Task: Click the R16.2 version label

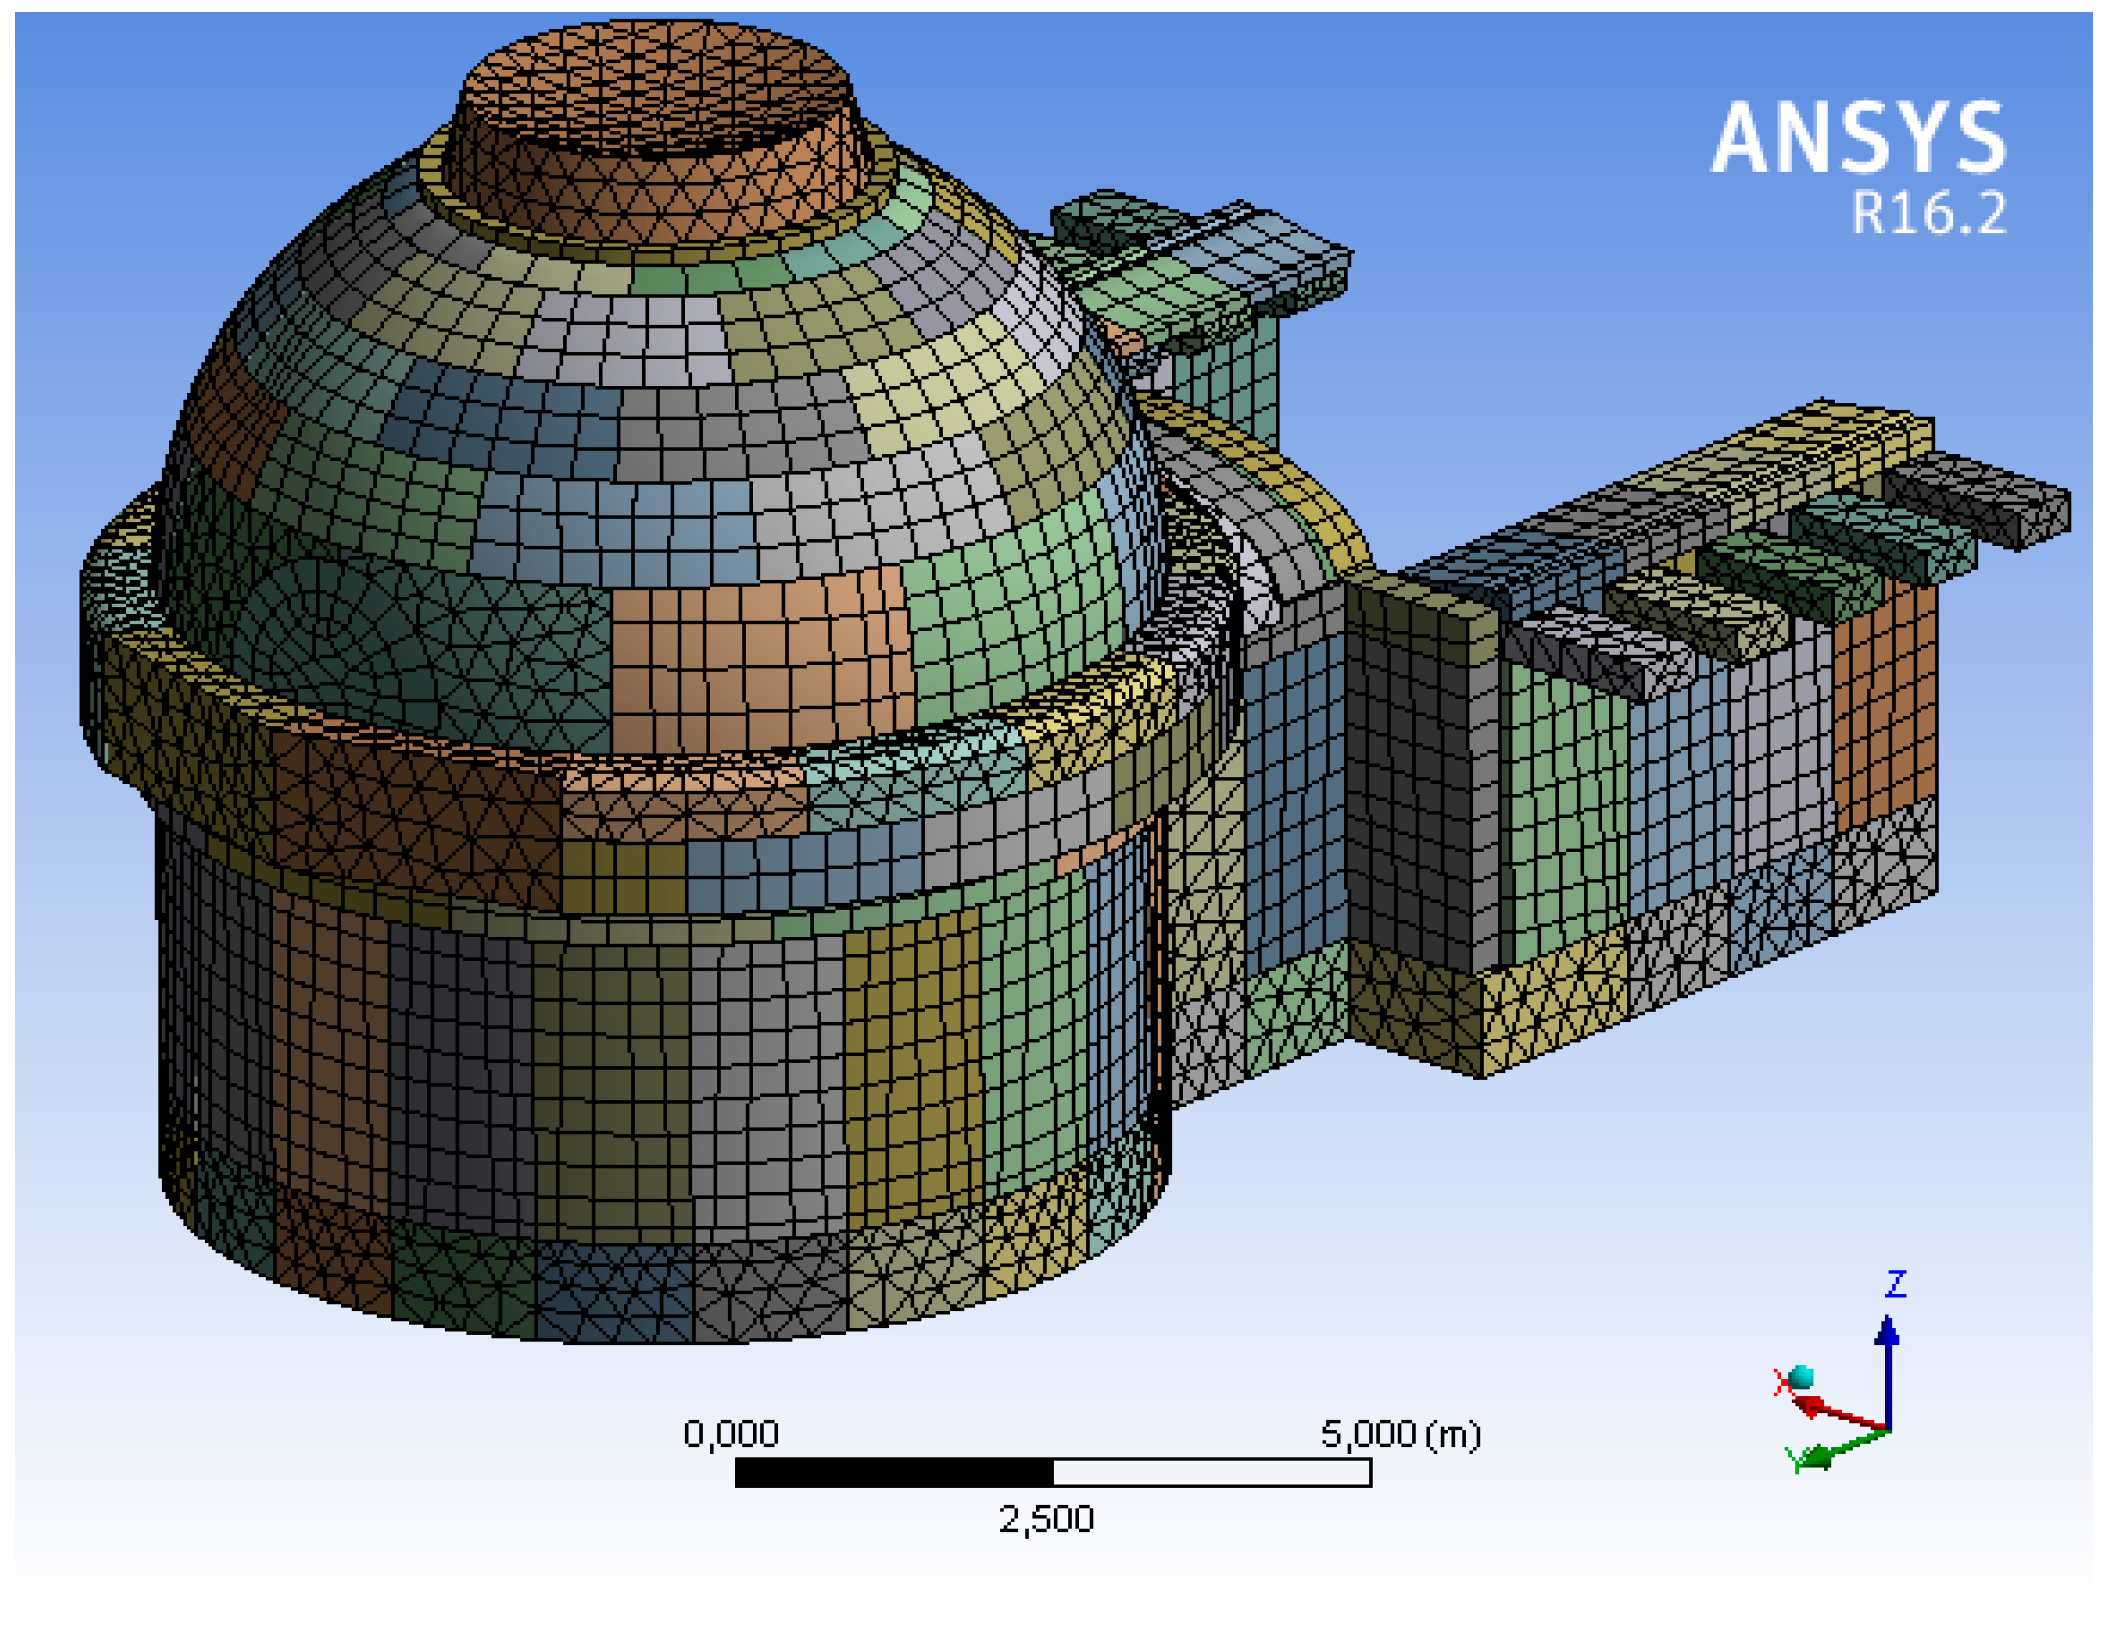Action: [1927, 214]
